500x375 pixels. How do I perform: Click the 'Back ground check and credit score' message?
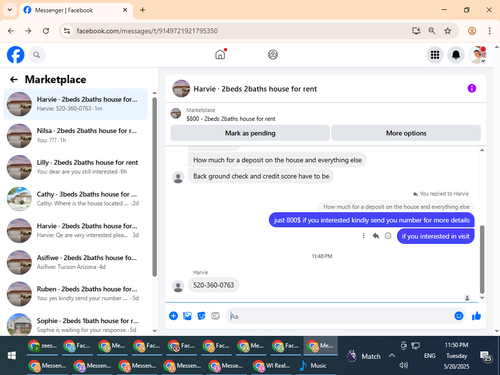tap(261, 176)
